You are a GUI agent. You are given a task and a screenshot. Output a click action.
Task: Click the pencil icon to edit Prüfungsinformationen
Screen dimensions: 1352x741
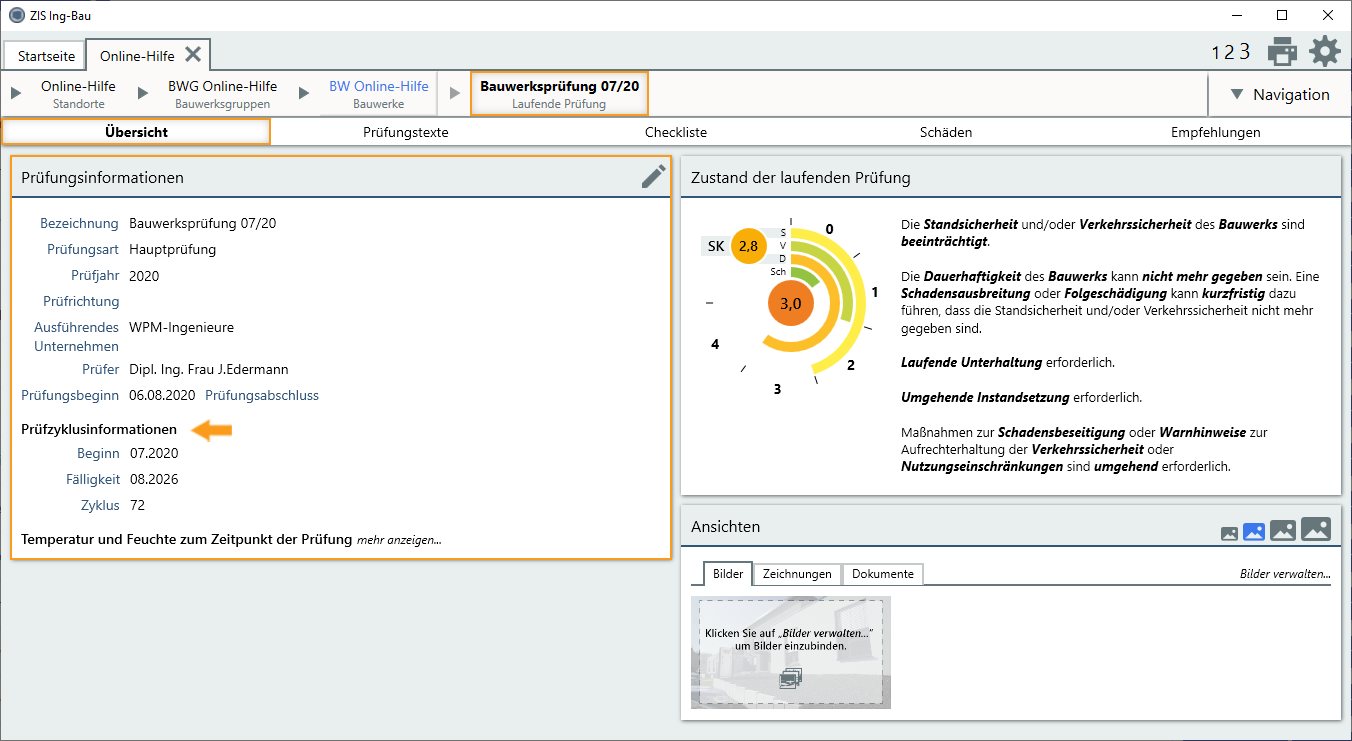(653, 177)
